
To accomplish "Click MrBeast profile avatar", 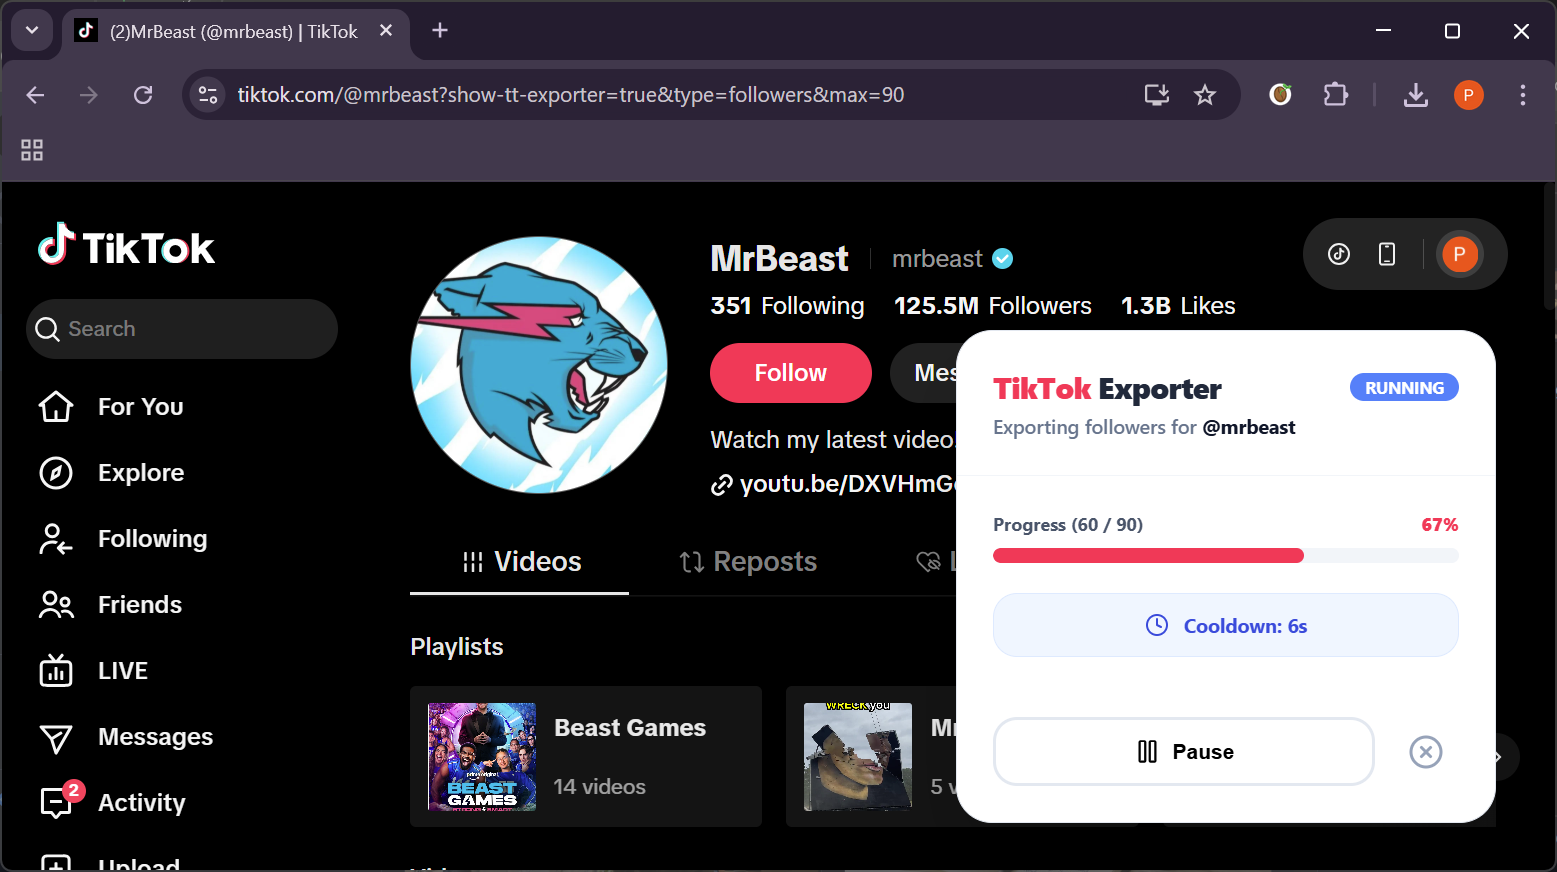I will pyautogui.click(x=539, y=365).
